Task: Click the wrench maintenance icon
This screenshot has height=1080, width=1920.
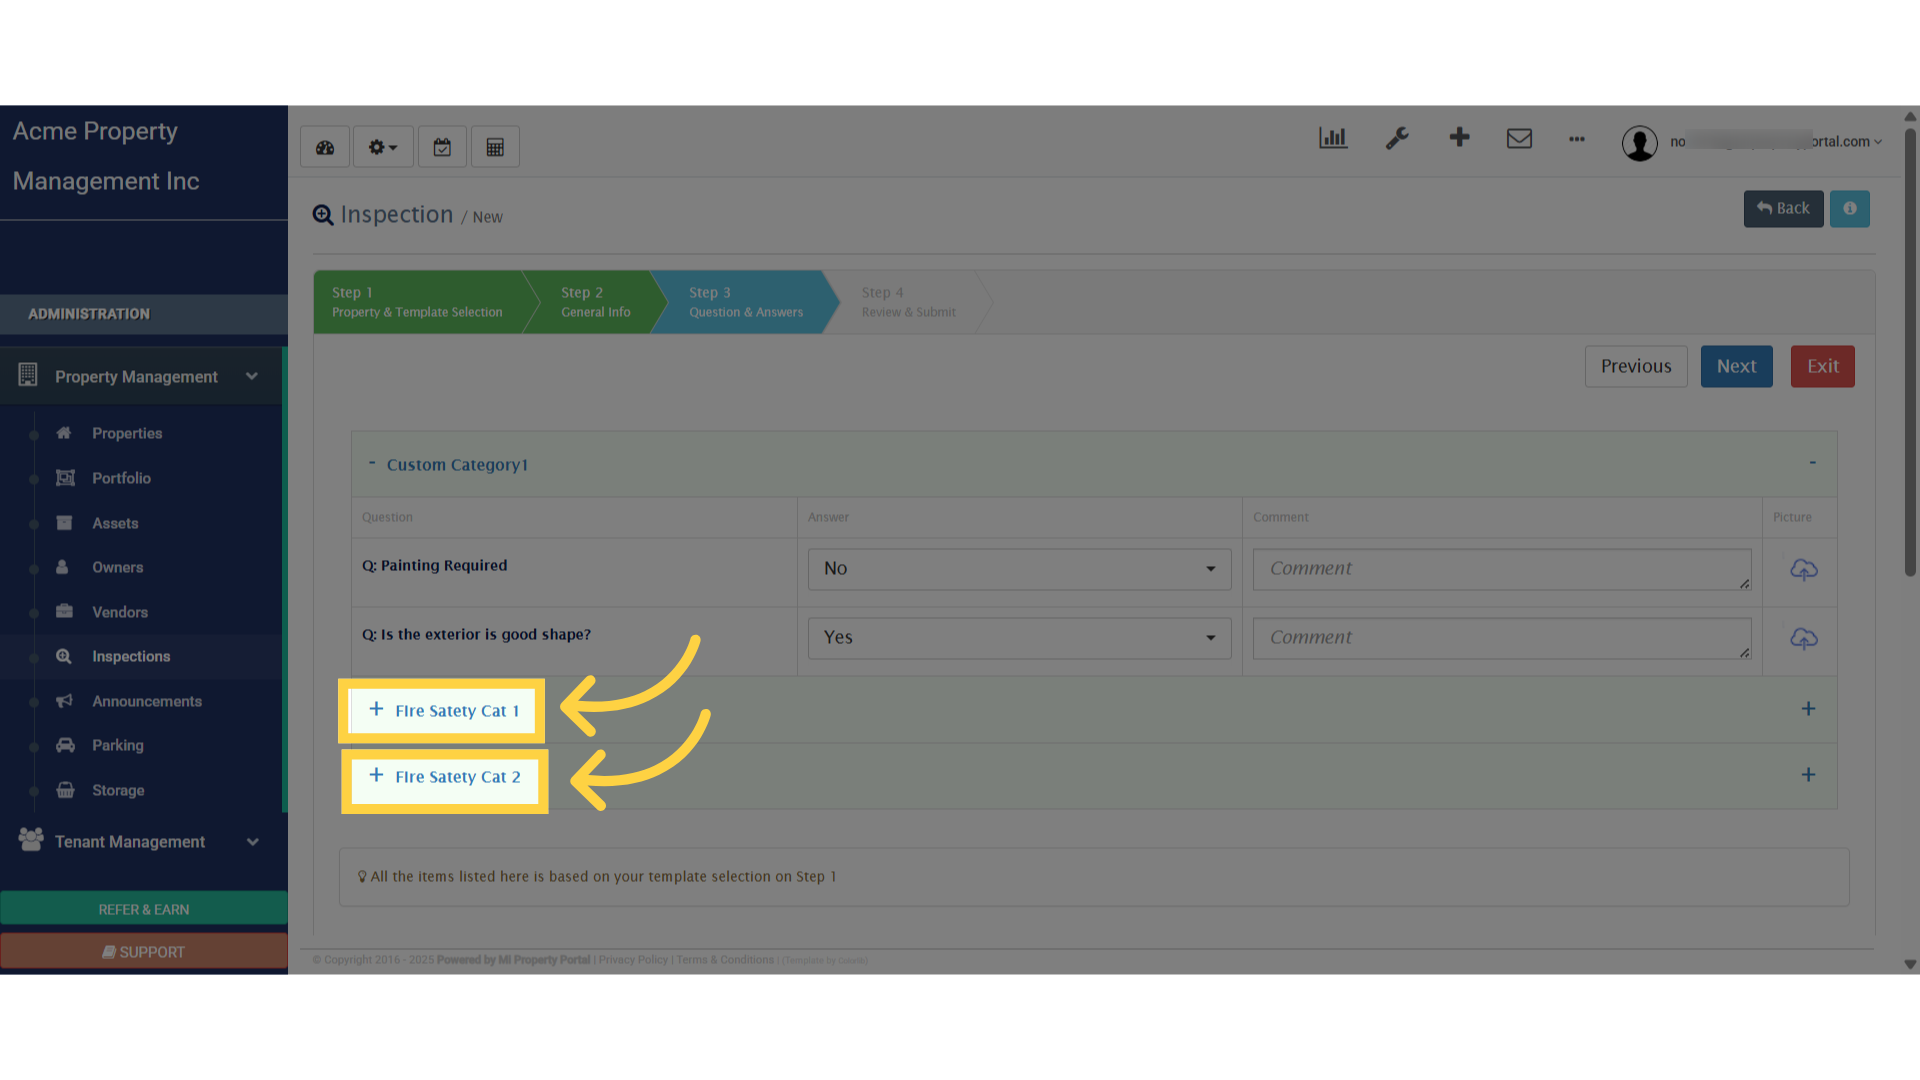Action: tap(1397, 138)
